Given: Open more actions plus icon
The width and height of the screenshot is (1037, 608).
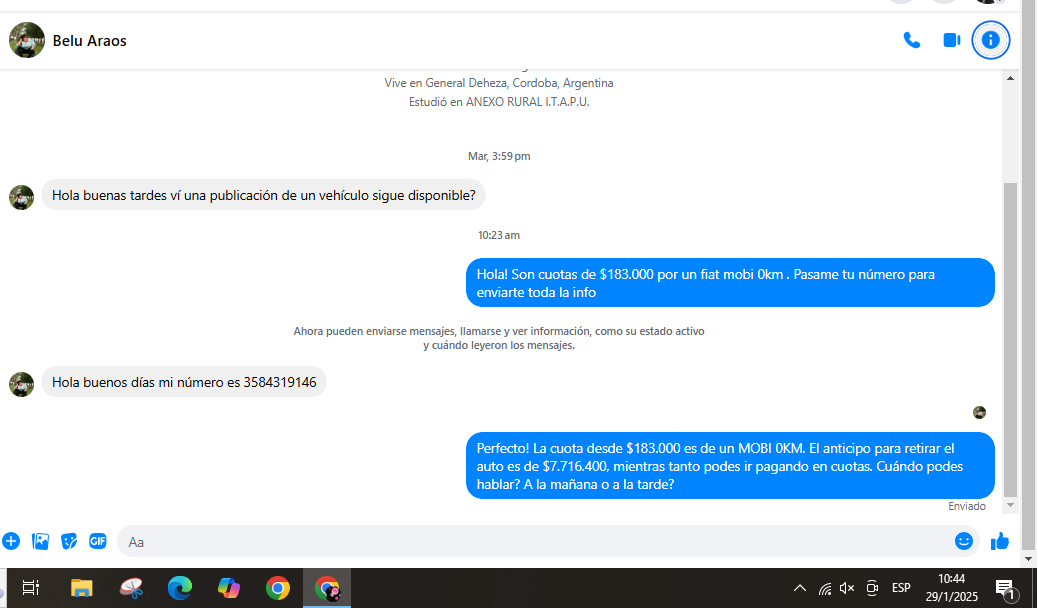Looking at the screenshot, I should tap(11, 541).
